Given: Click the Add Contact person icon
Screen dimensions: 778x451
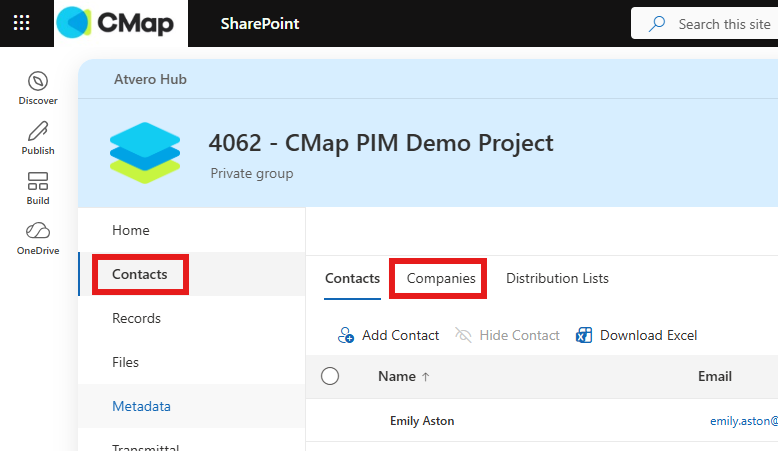Looking at the screenshot, I should click(345, 335).
